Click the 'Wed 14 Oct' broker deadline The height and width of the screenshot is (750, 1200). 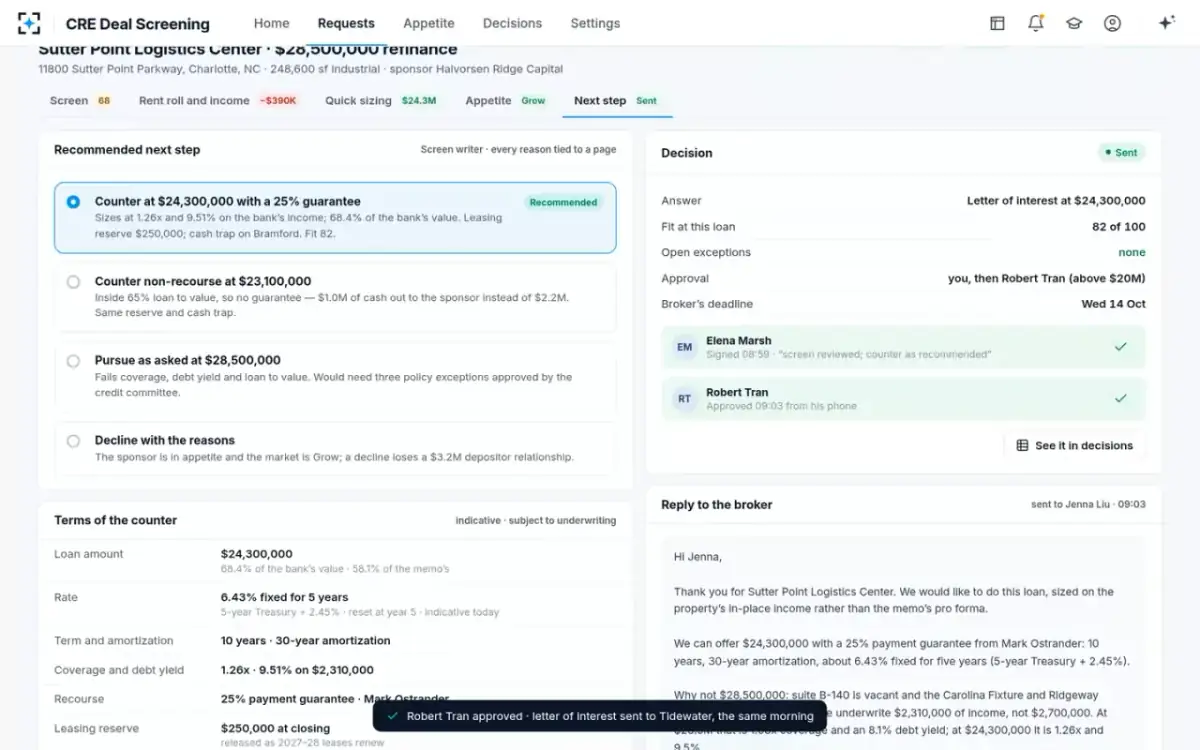1113,304
